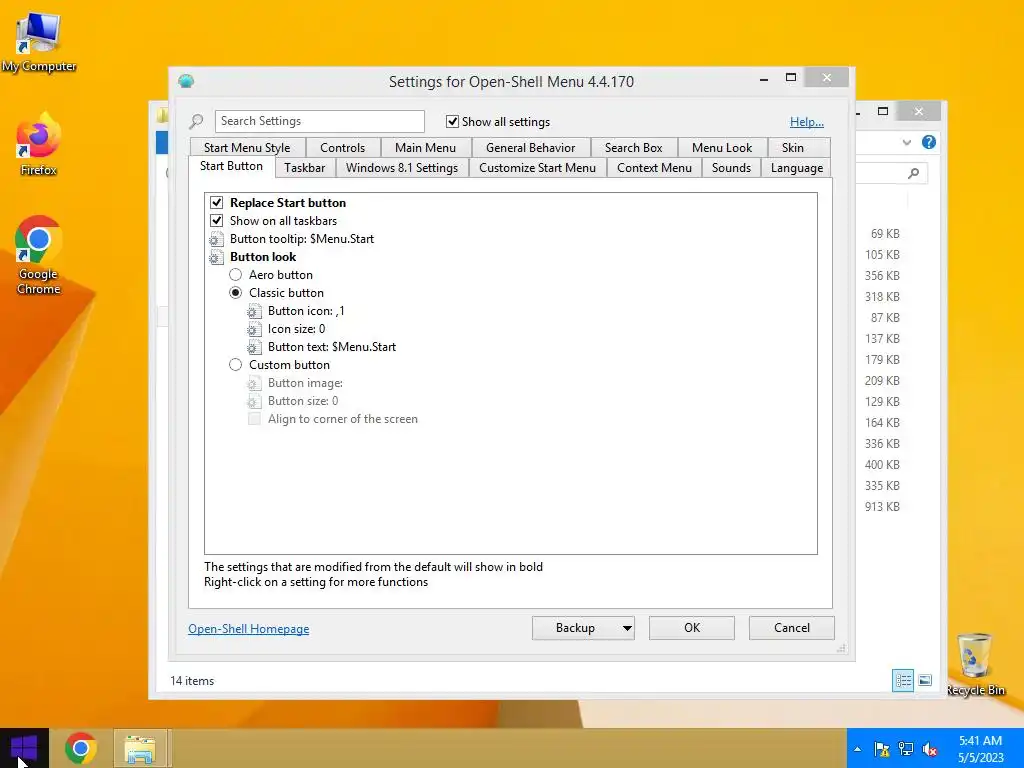Open the Help... link

pyautogui.click(x=807, y=121)
